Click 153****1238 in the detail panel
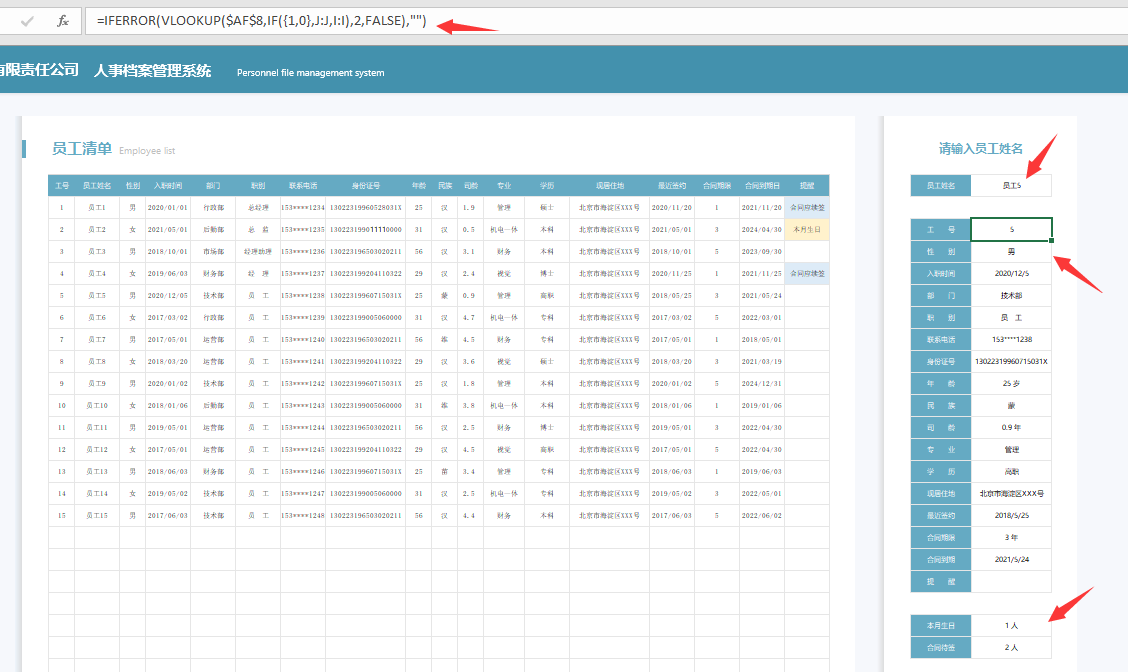Image resolution: width=1128 pixels, height=672 pixels. [x=1011, y=340]
